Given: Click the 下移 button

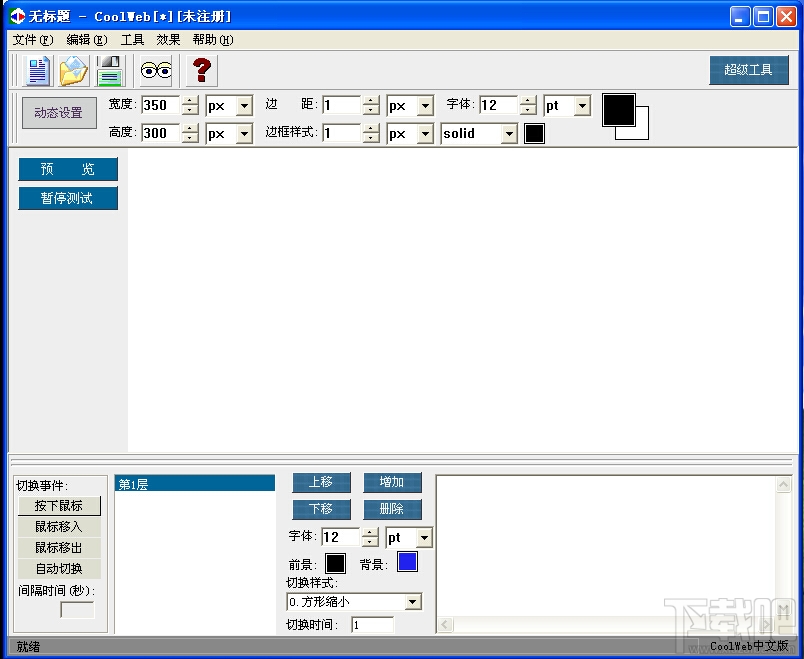Looking at the screenshot, I should pyautogui.click(x=321, y=509).
